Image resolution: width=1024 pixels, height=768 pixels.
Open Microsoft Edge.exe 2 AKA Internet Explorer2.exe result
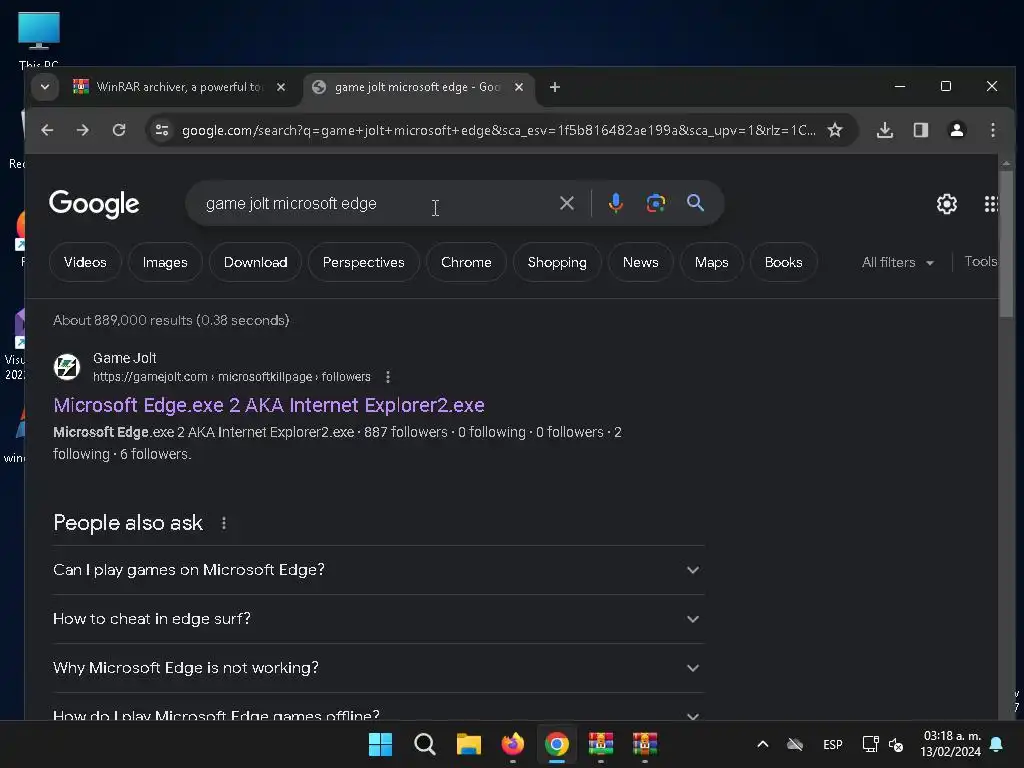pos(269,405)
